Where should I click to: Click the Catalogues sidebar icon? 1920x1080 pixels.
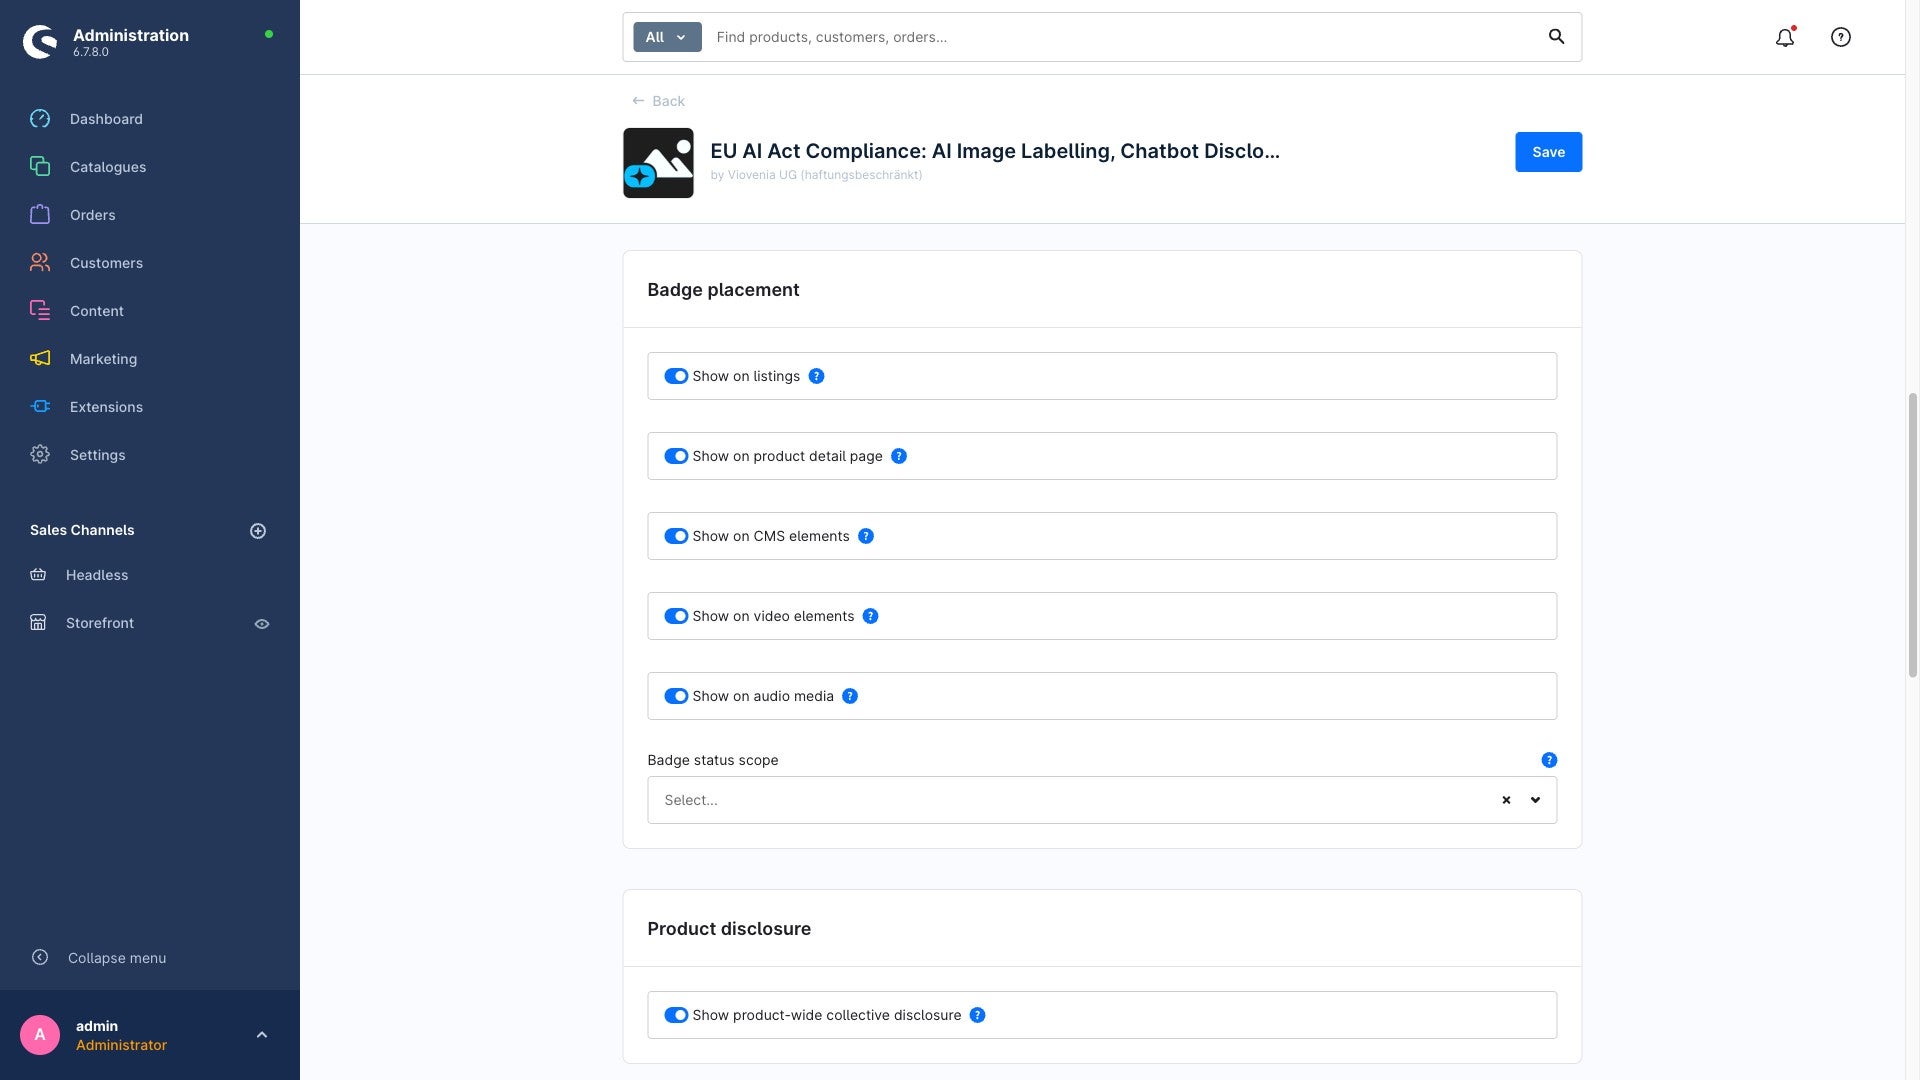[40, 167]
